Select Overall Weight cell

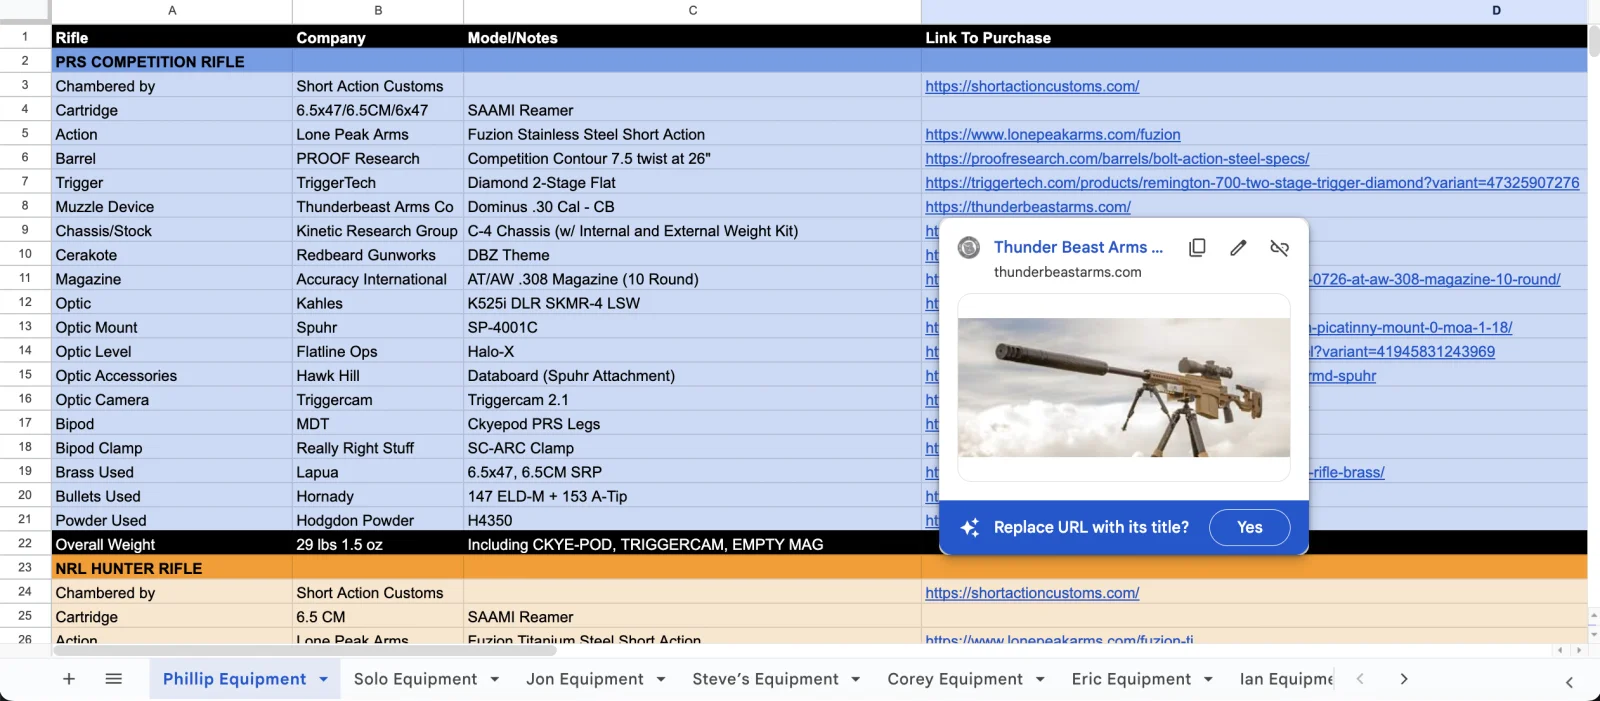(x=172, y=544)
